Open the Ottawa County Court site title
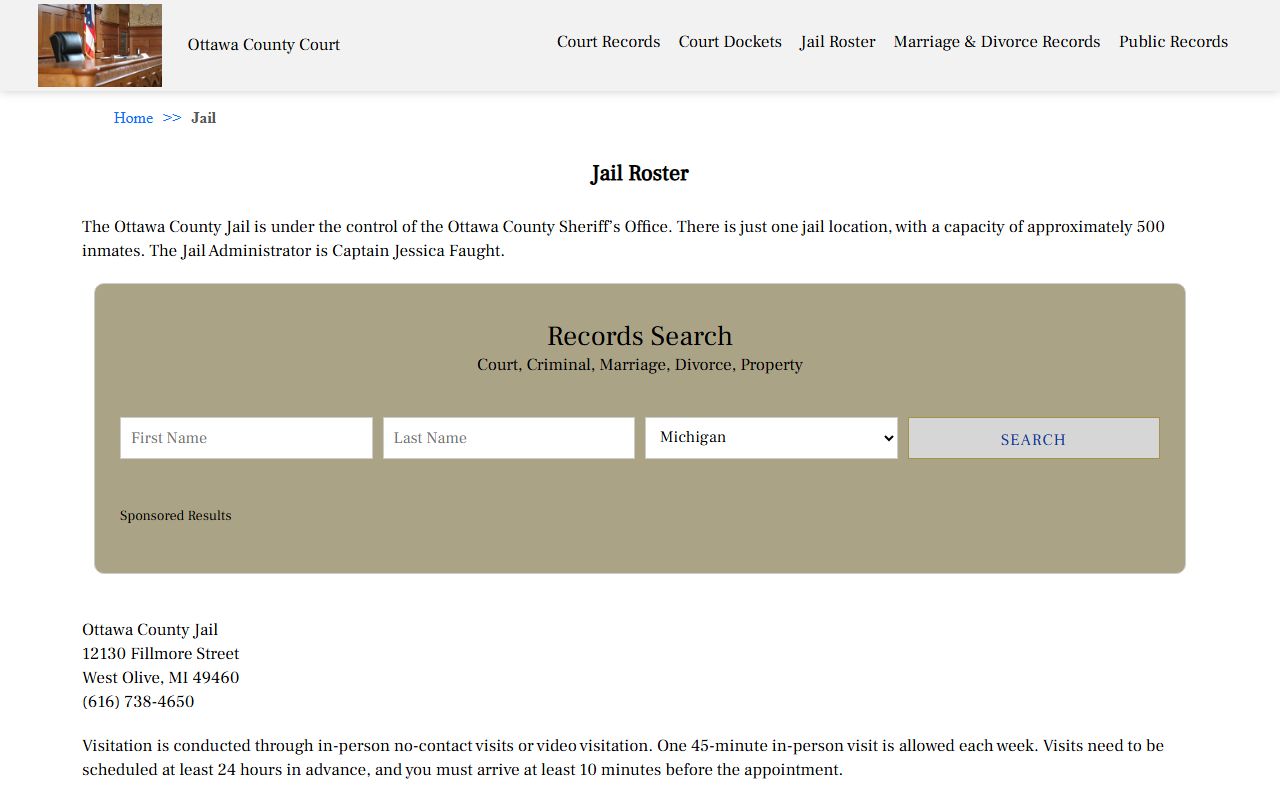This screenshot has height=800, width=1280. [x=264, y=45]
